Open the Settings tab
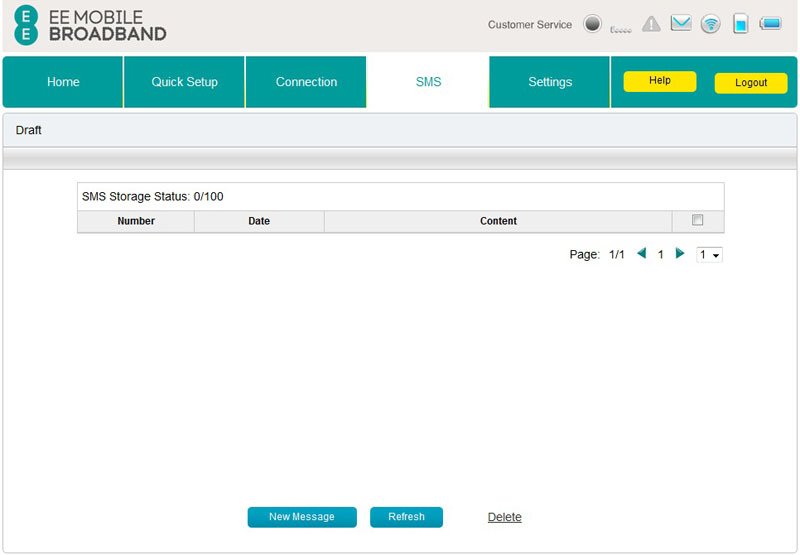800x555 pixels. coord(550,82)
